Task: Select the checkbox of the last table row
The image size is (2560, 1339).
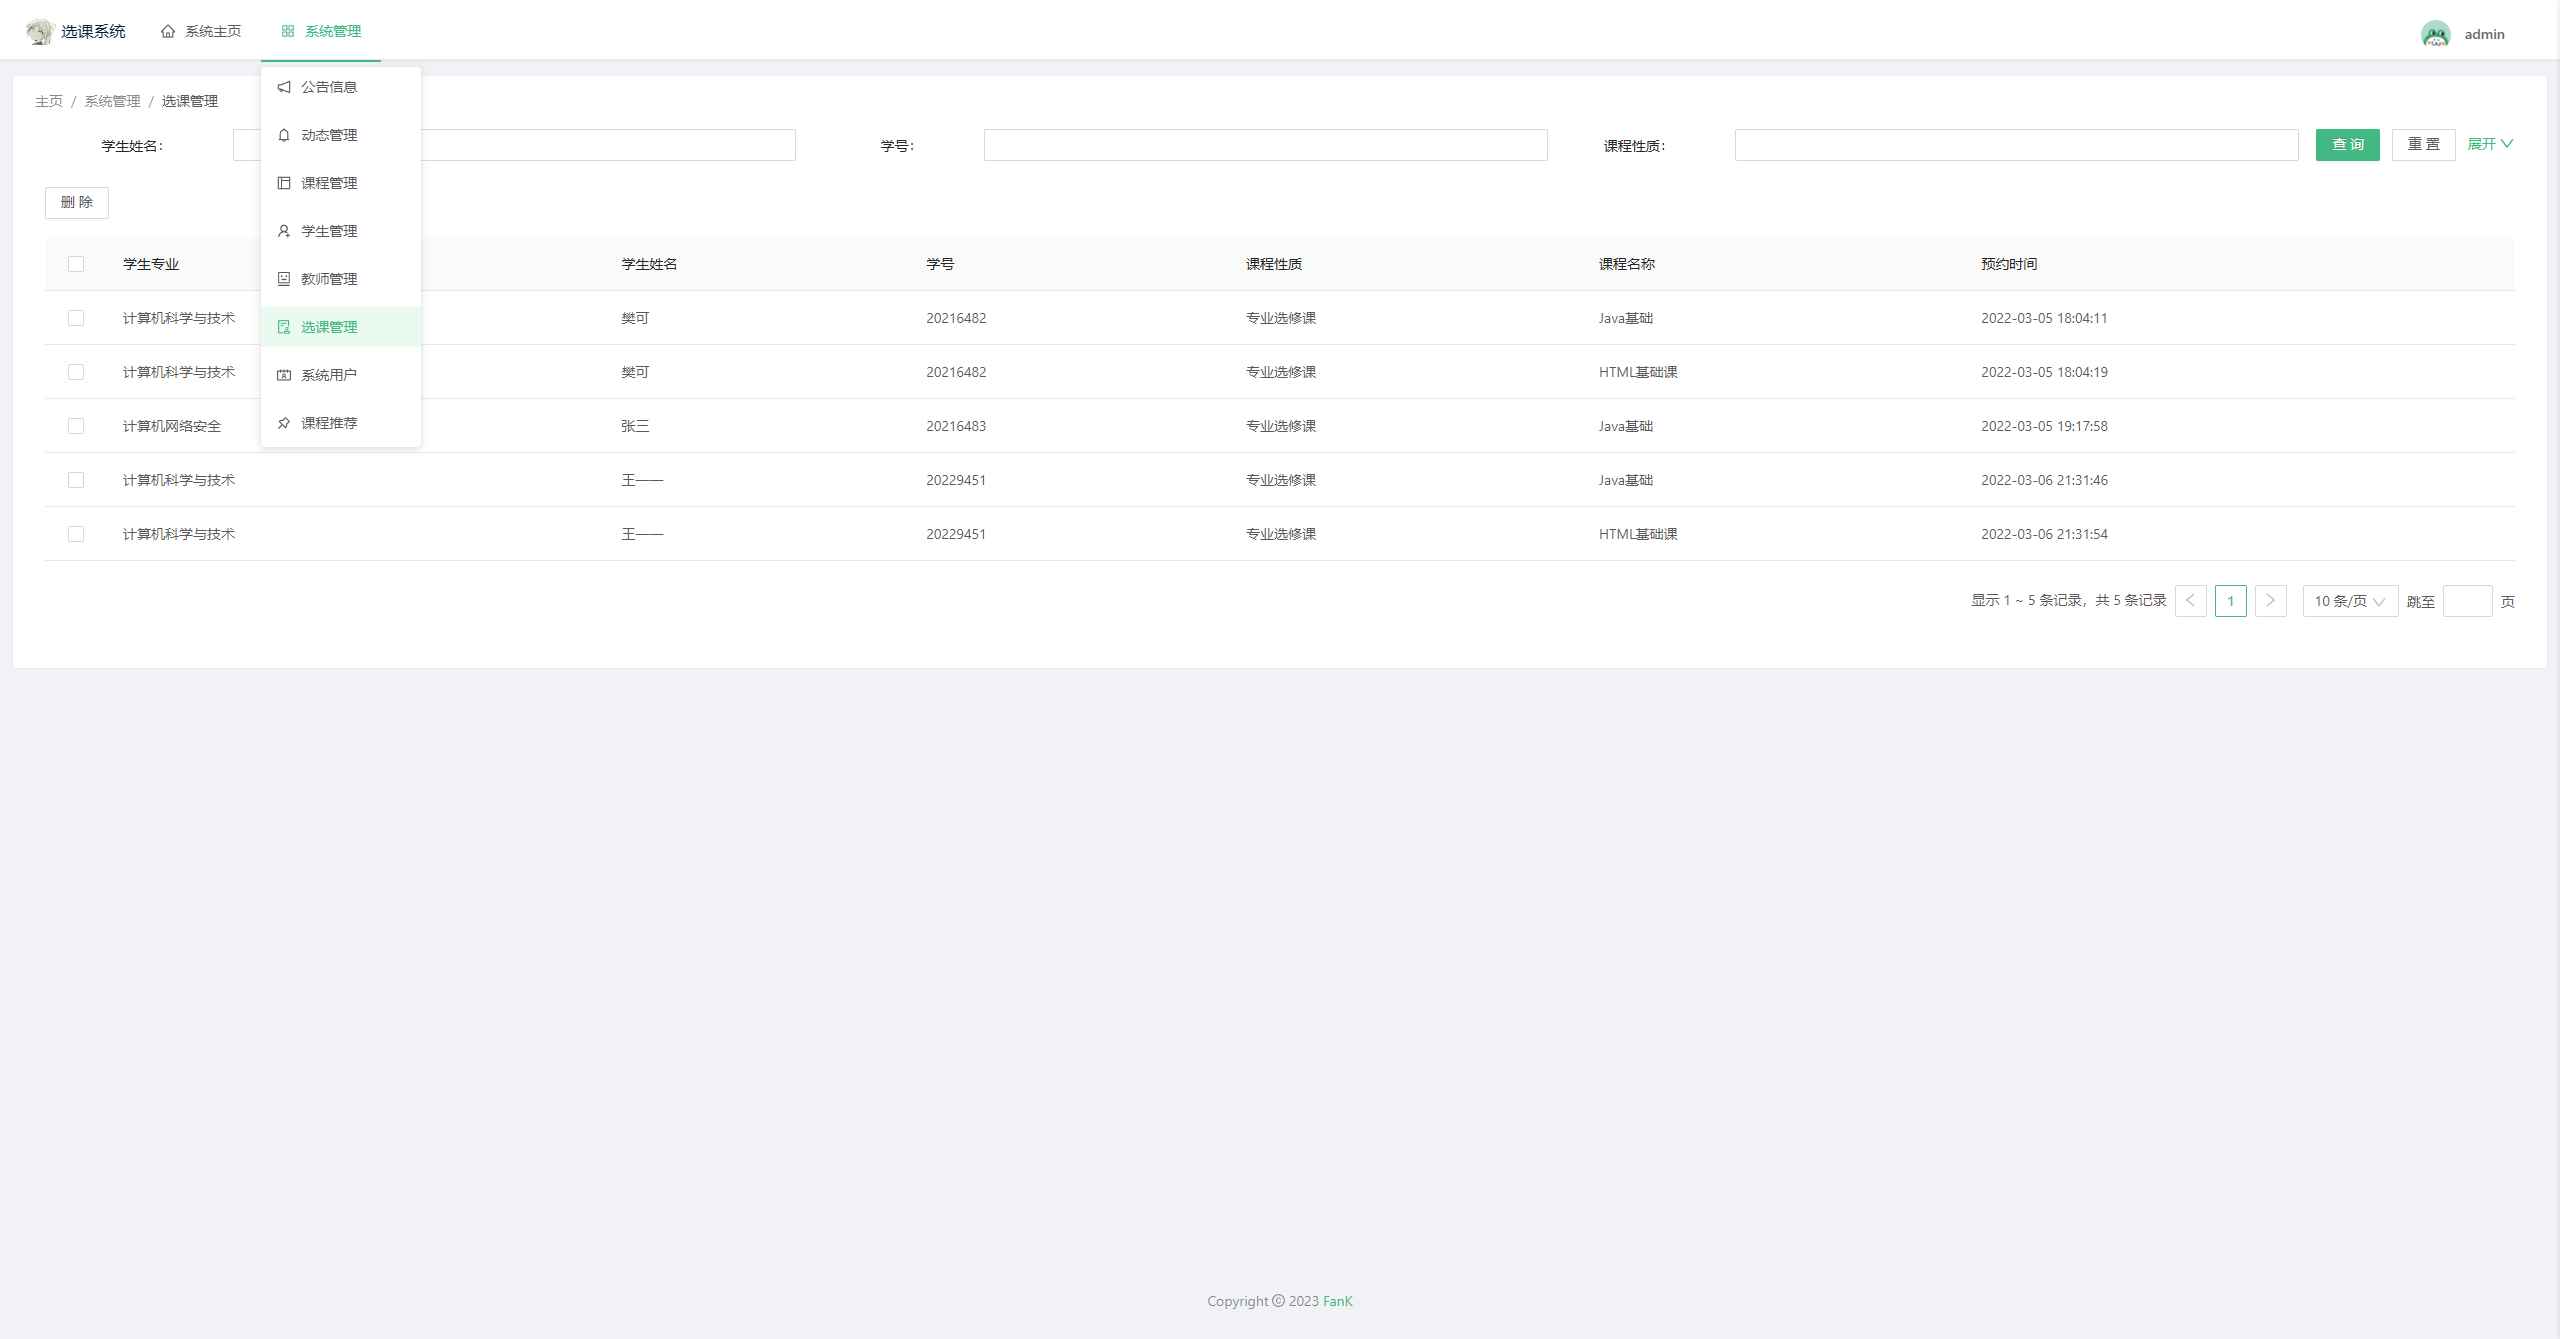Action: [x=76, y=534]
